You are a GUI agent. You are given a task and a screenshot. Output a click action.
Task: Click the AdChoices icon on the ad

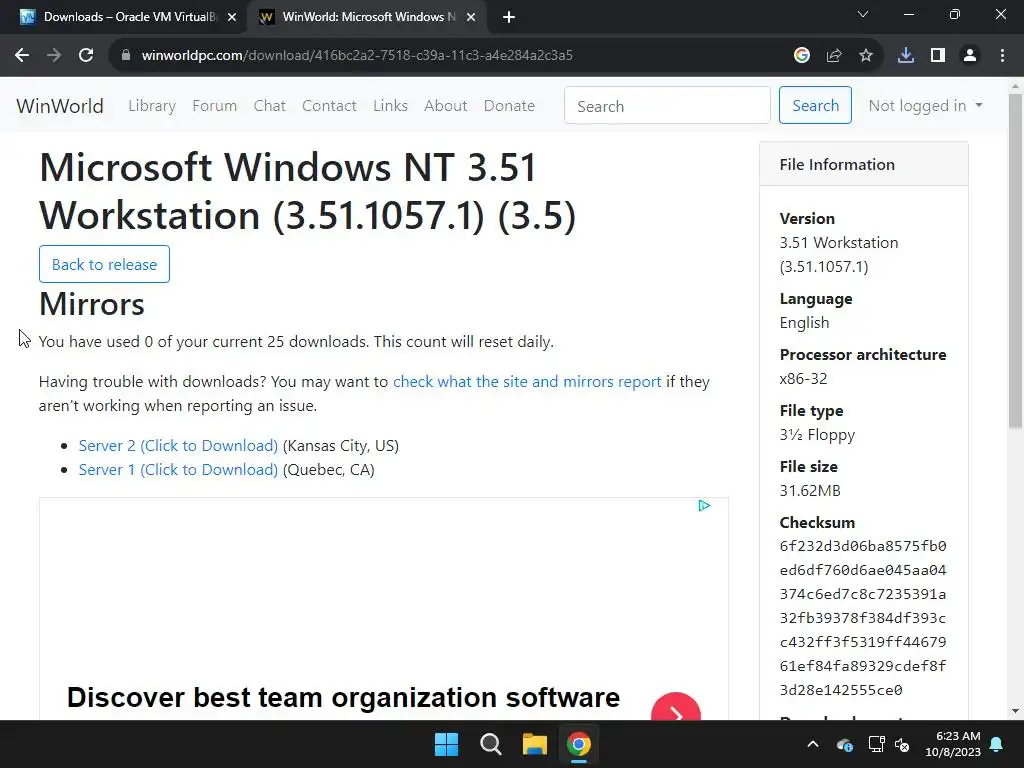point(704,505)
